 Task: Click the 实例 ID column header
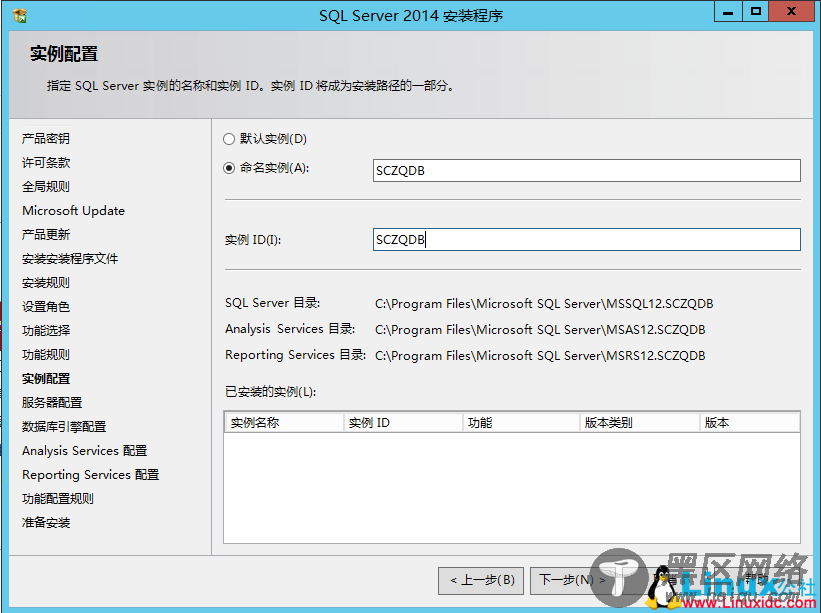click(403, 423)
